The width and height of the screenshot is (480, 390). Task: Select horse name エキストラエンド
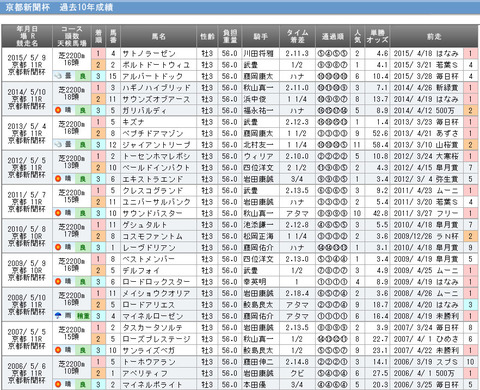(x=153, y=179)
